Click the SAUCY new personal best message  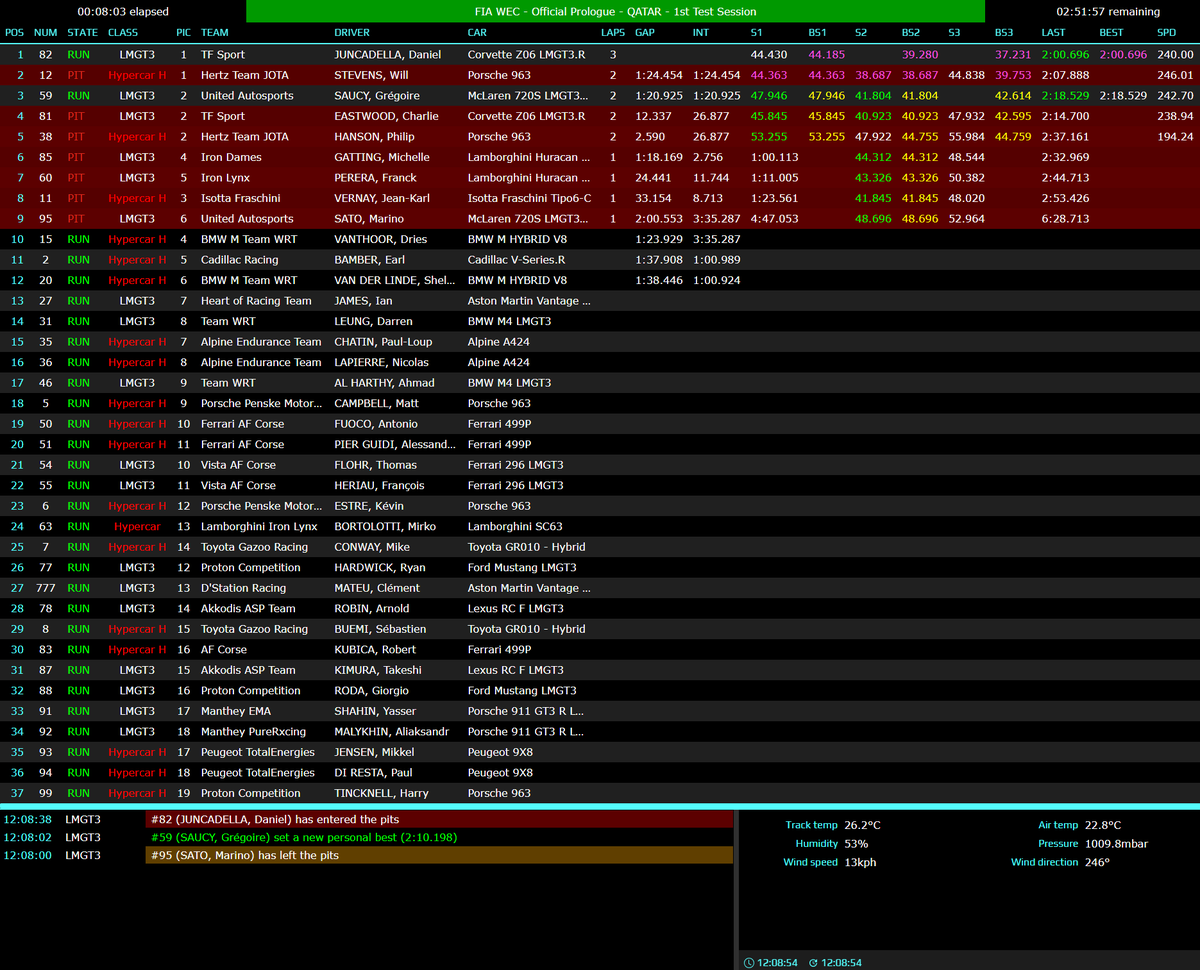click(439, 837)
